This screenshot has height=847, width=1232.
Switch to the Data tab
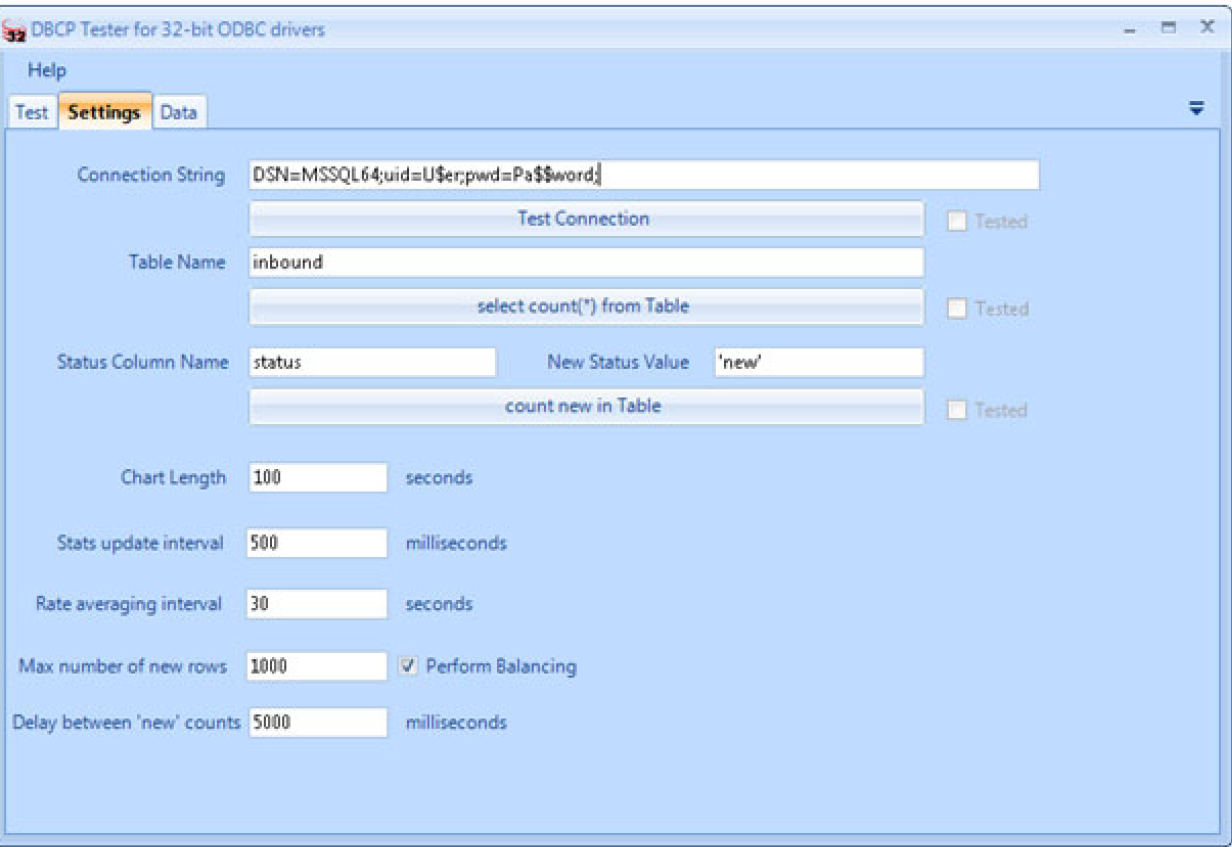[178, 112]
